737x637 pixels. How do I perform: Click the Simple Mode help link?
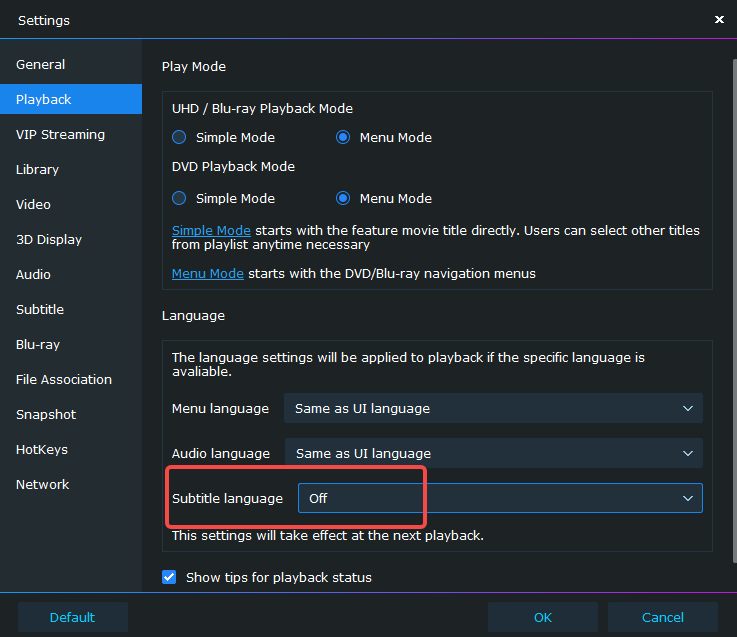pos(211,231)
